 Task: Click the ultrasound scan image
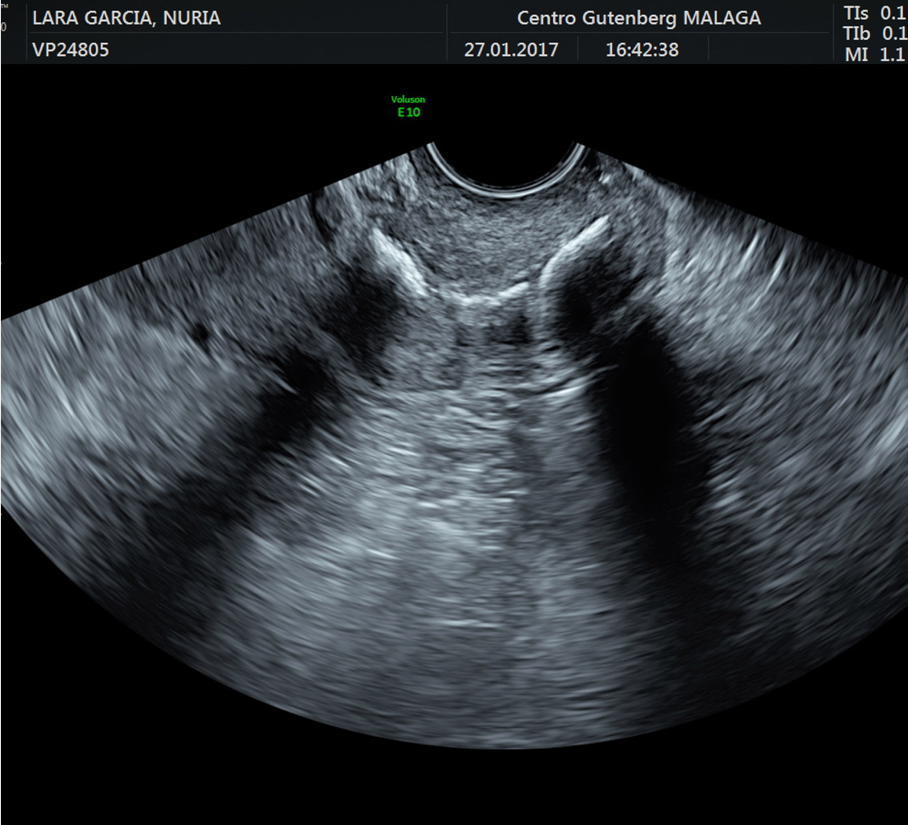[x=454, y=446]
